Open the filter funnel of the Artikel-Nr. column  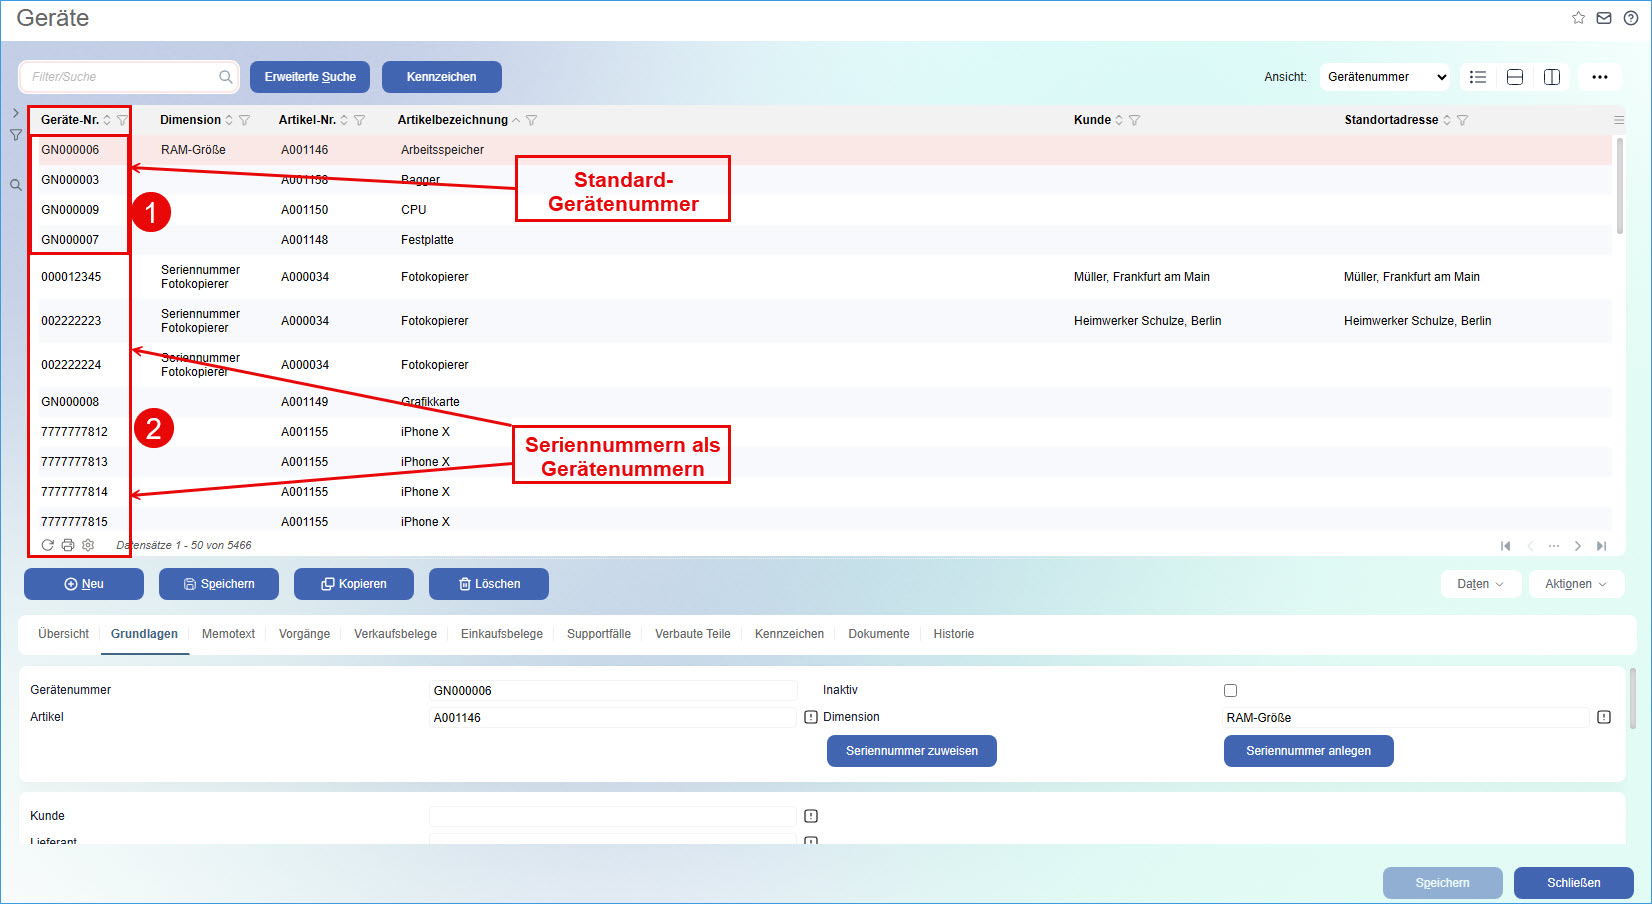tap(359, 120)
